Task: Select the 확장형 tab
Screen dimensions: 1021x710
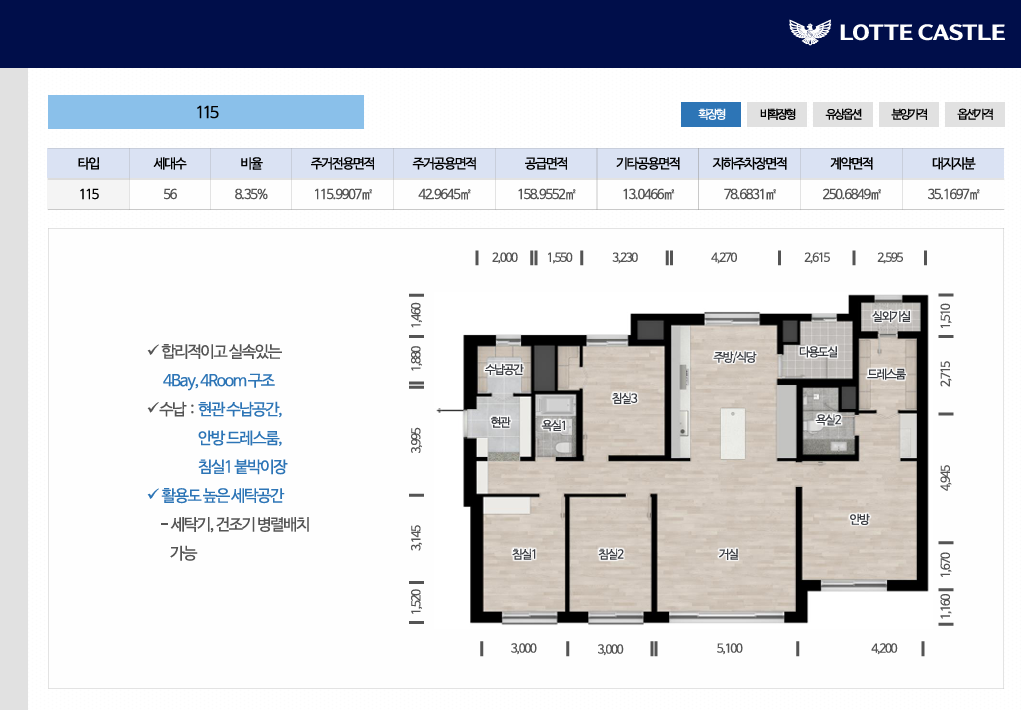Action: pos(711,114)
